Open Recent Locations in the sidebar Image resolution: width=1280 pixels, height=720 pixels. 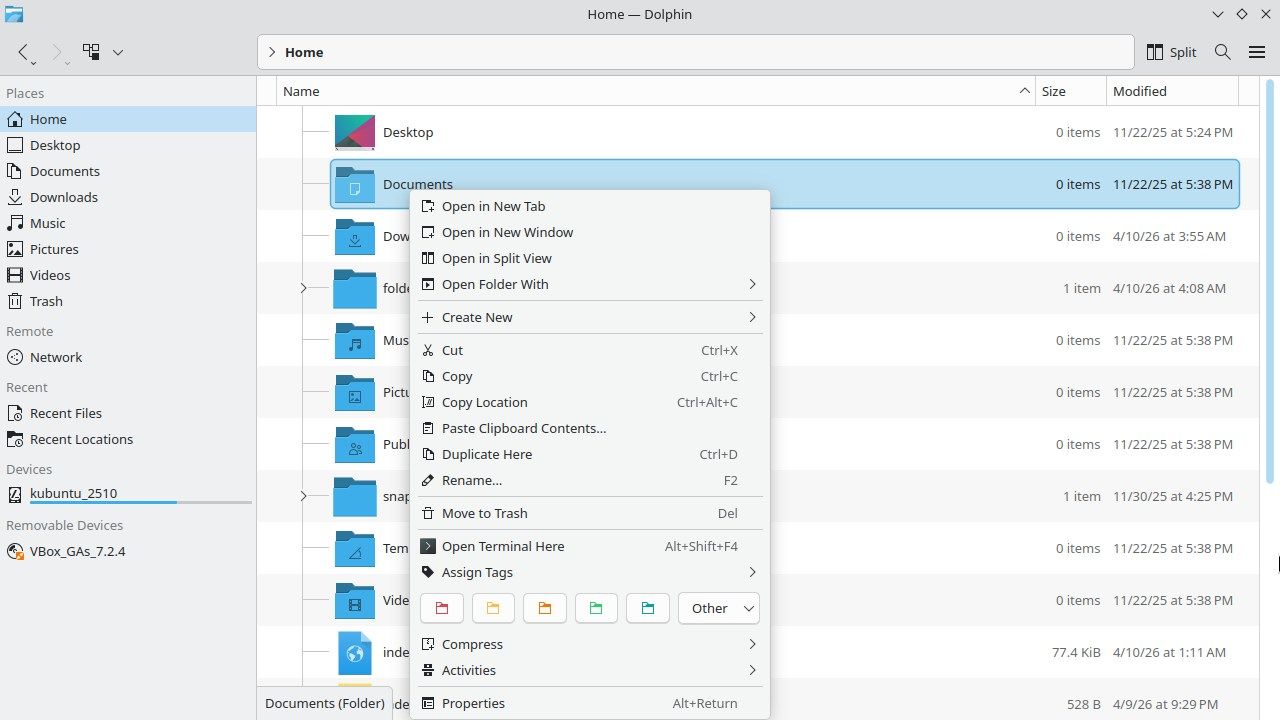[128, 439]
